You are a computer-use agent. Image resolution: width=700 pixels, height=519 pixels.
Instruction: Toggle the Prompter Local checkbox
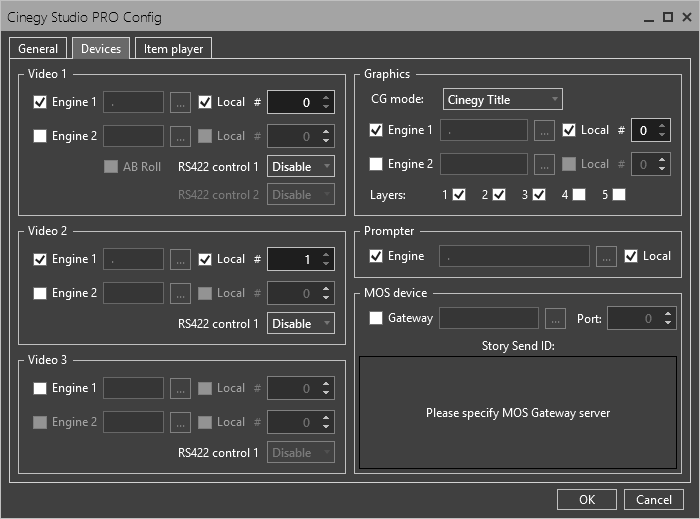631,256
